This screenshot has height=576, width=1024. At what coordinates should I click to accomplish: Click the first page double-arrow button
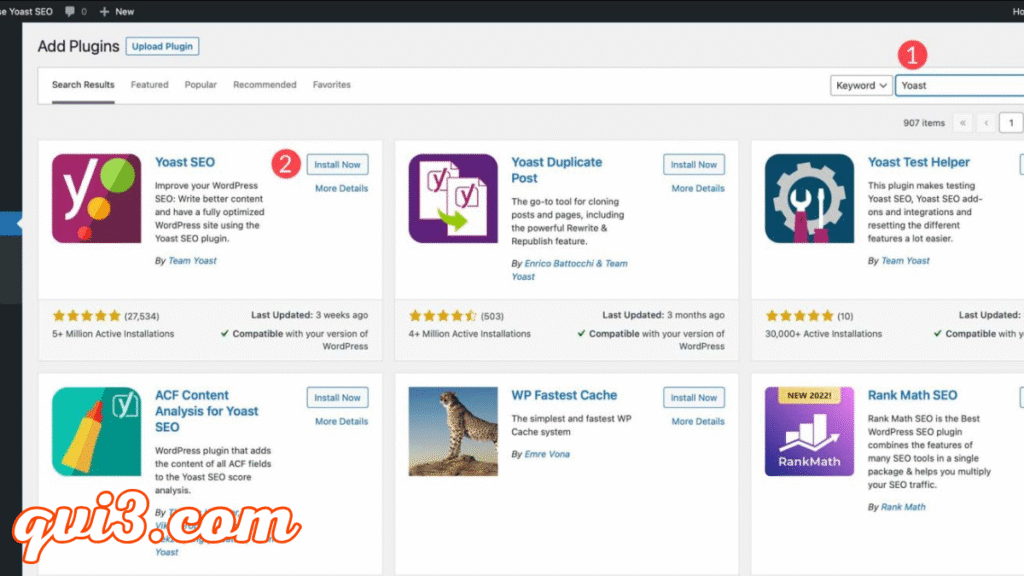pyautogui.click(x=963, y=123)
